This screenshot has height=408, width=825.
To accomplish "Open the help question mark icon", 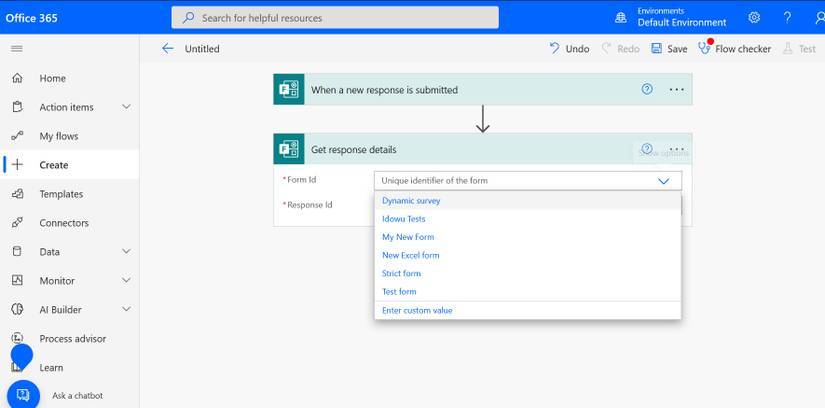I will (x=787, y=17).
